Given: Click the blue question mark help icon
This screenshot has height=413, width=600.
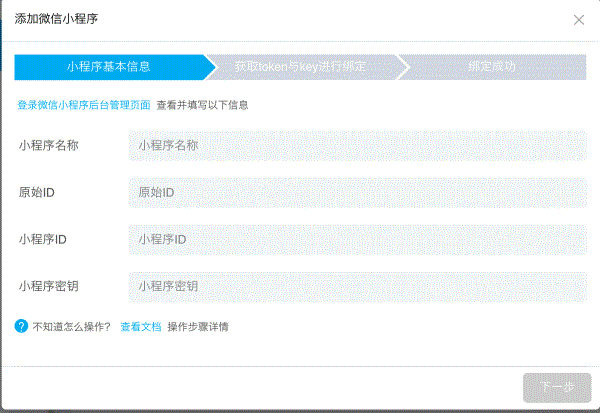Looking at the screenshot, I should tap(21, 326).
